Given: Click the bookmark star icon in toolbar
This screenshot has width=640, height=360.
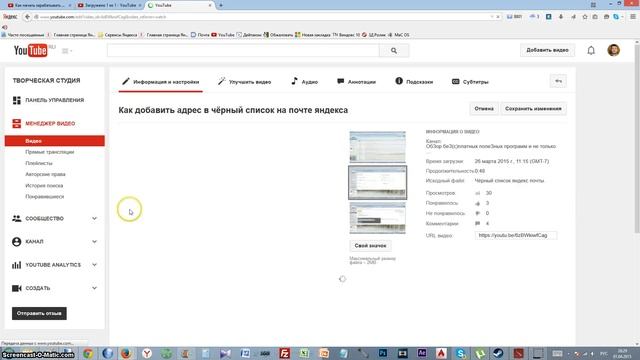Looking at the screenshot, I should [584, 17].
